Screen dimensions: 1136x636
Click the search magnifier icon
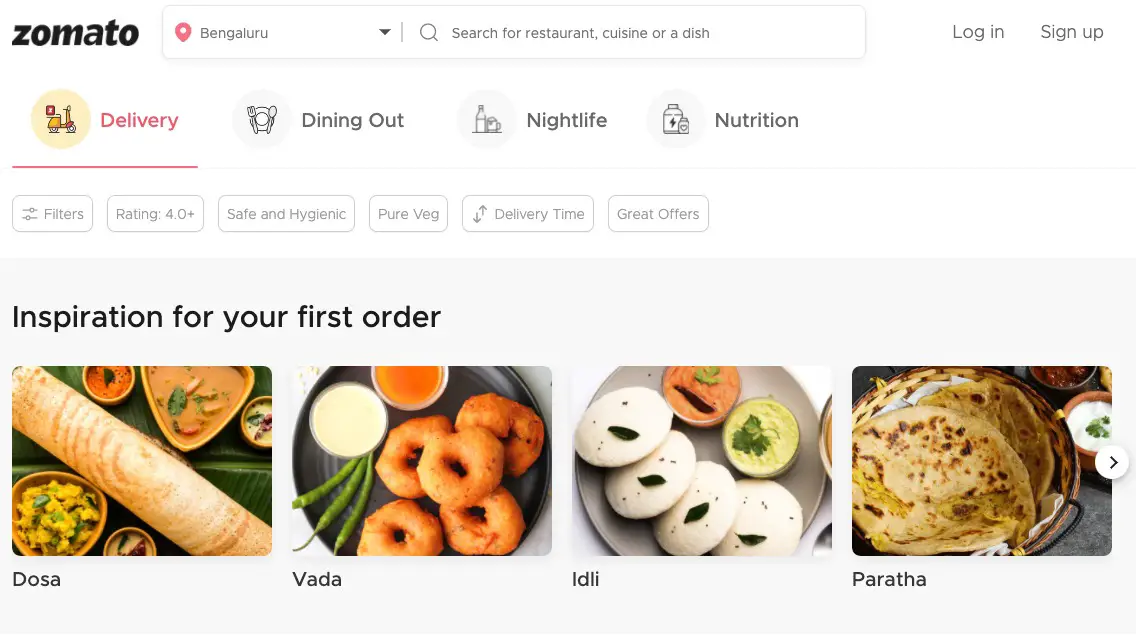(428, 32)
